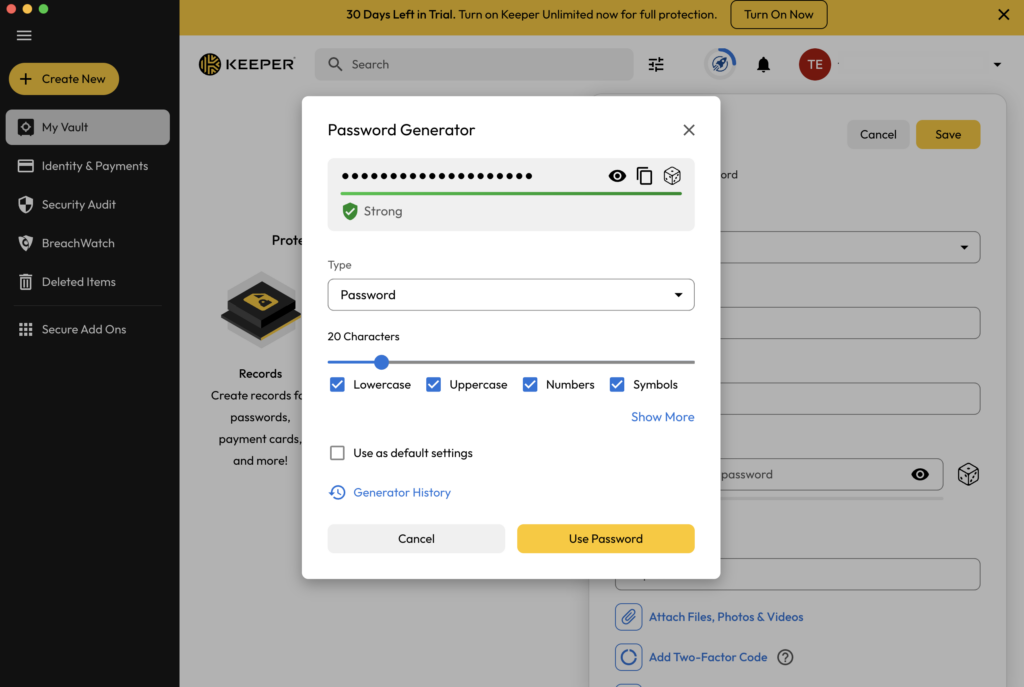Image resolution: width=1024 pixels, height=687 pixels.
Task: Click Turn On Now in trial banner
Action: coord(778,14)
